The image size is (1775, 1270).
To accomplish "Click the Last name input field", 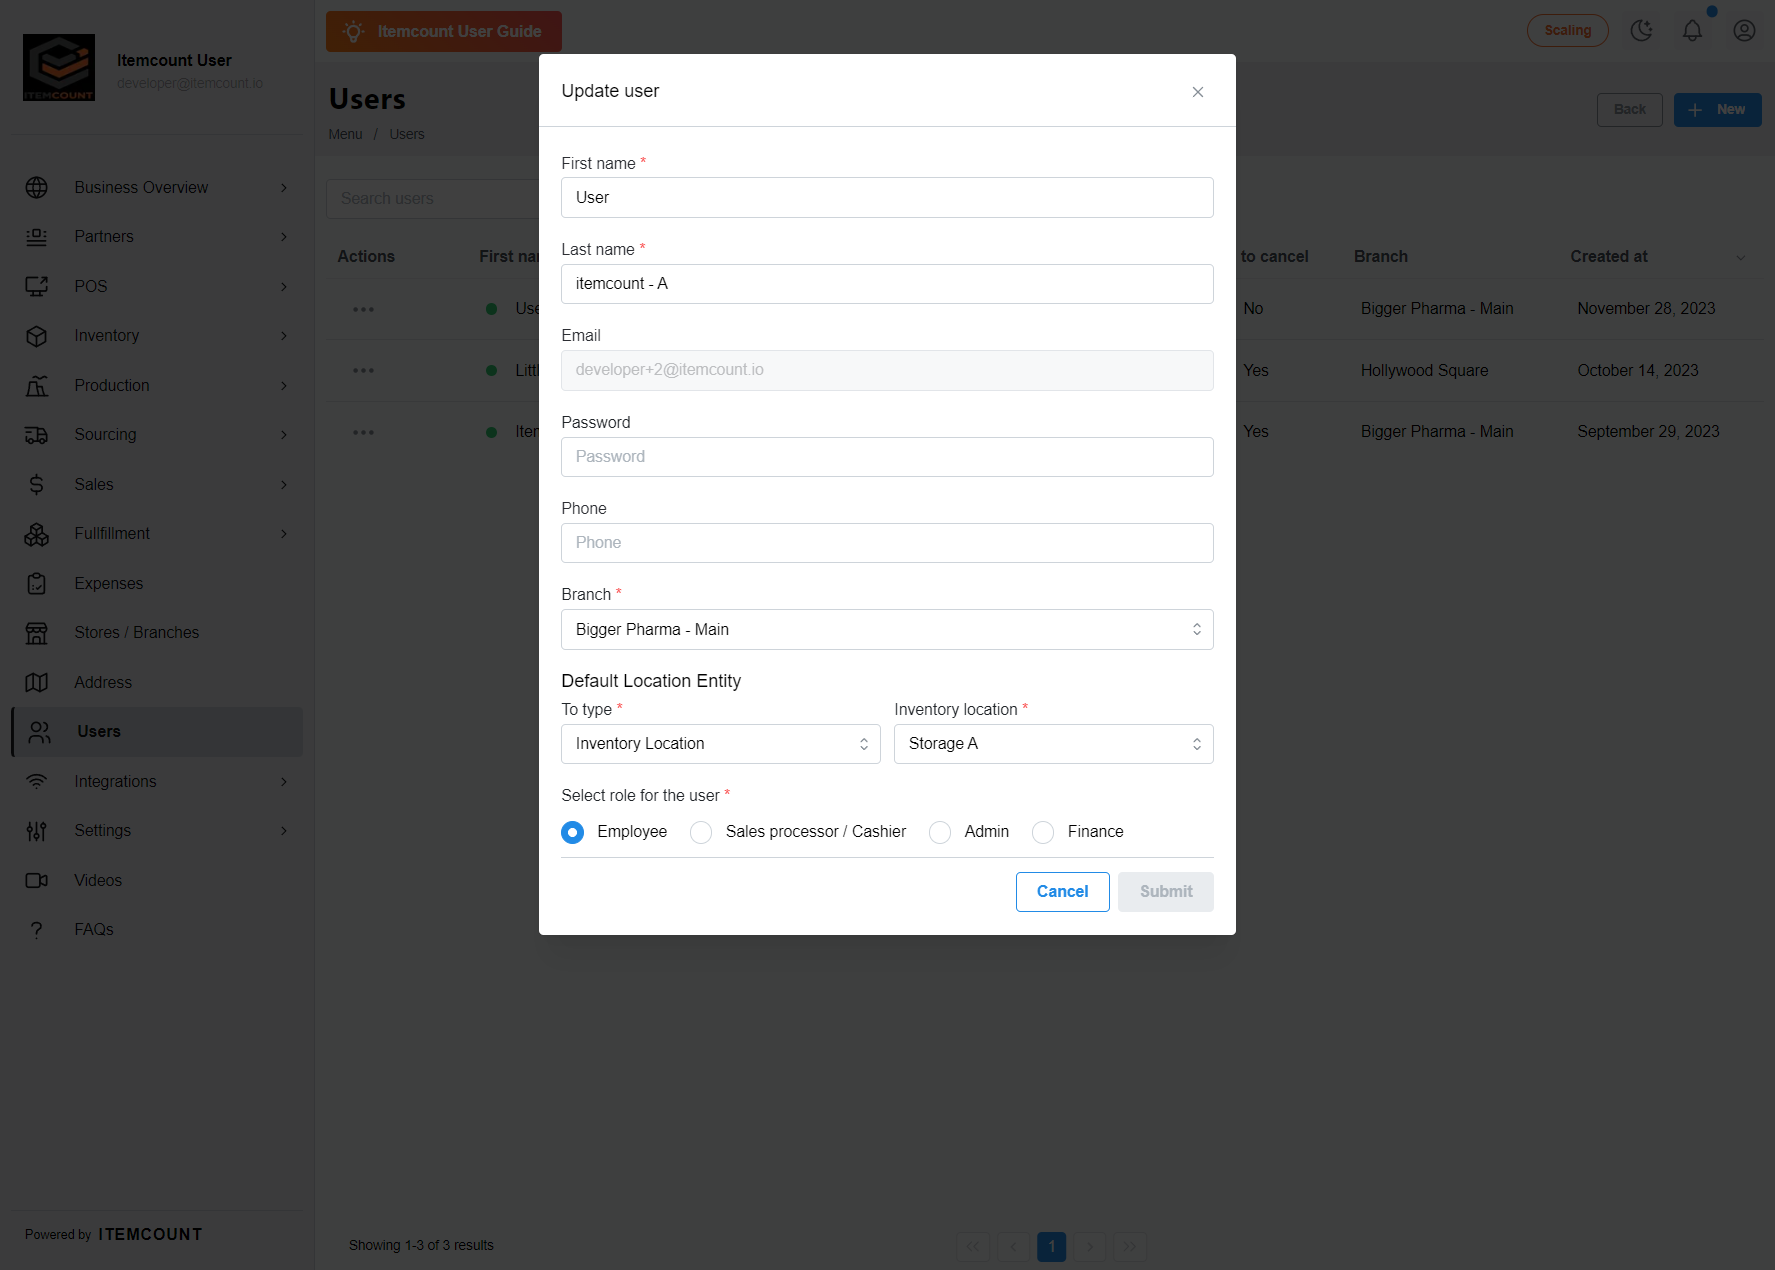I will pyautogui.click(x=887, y=284).
